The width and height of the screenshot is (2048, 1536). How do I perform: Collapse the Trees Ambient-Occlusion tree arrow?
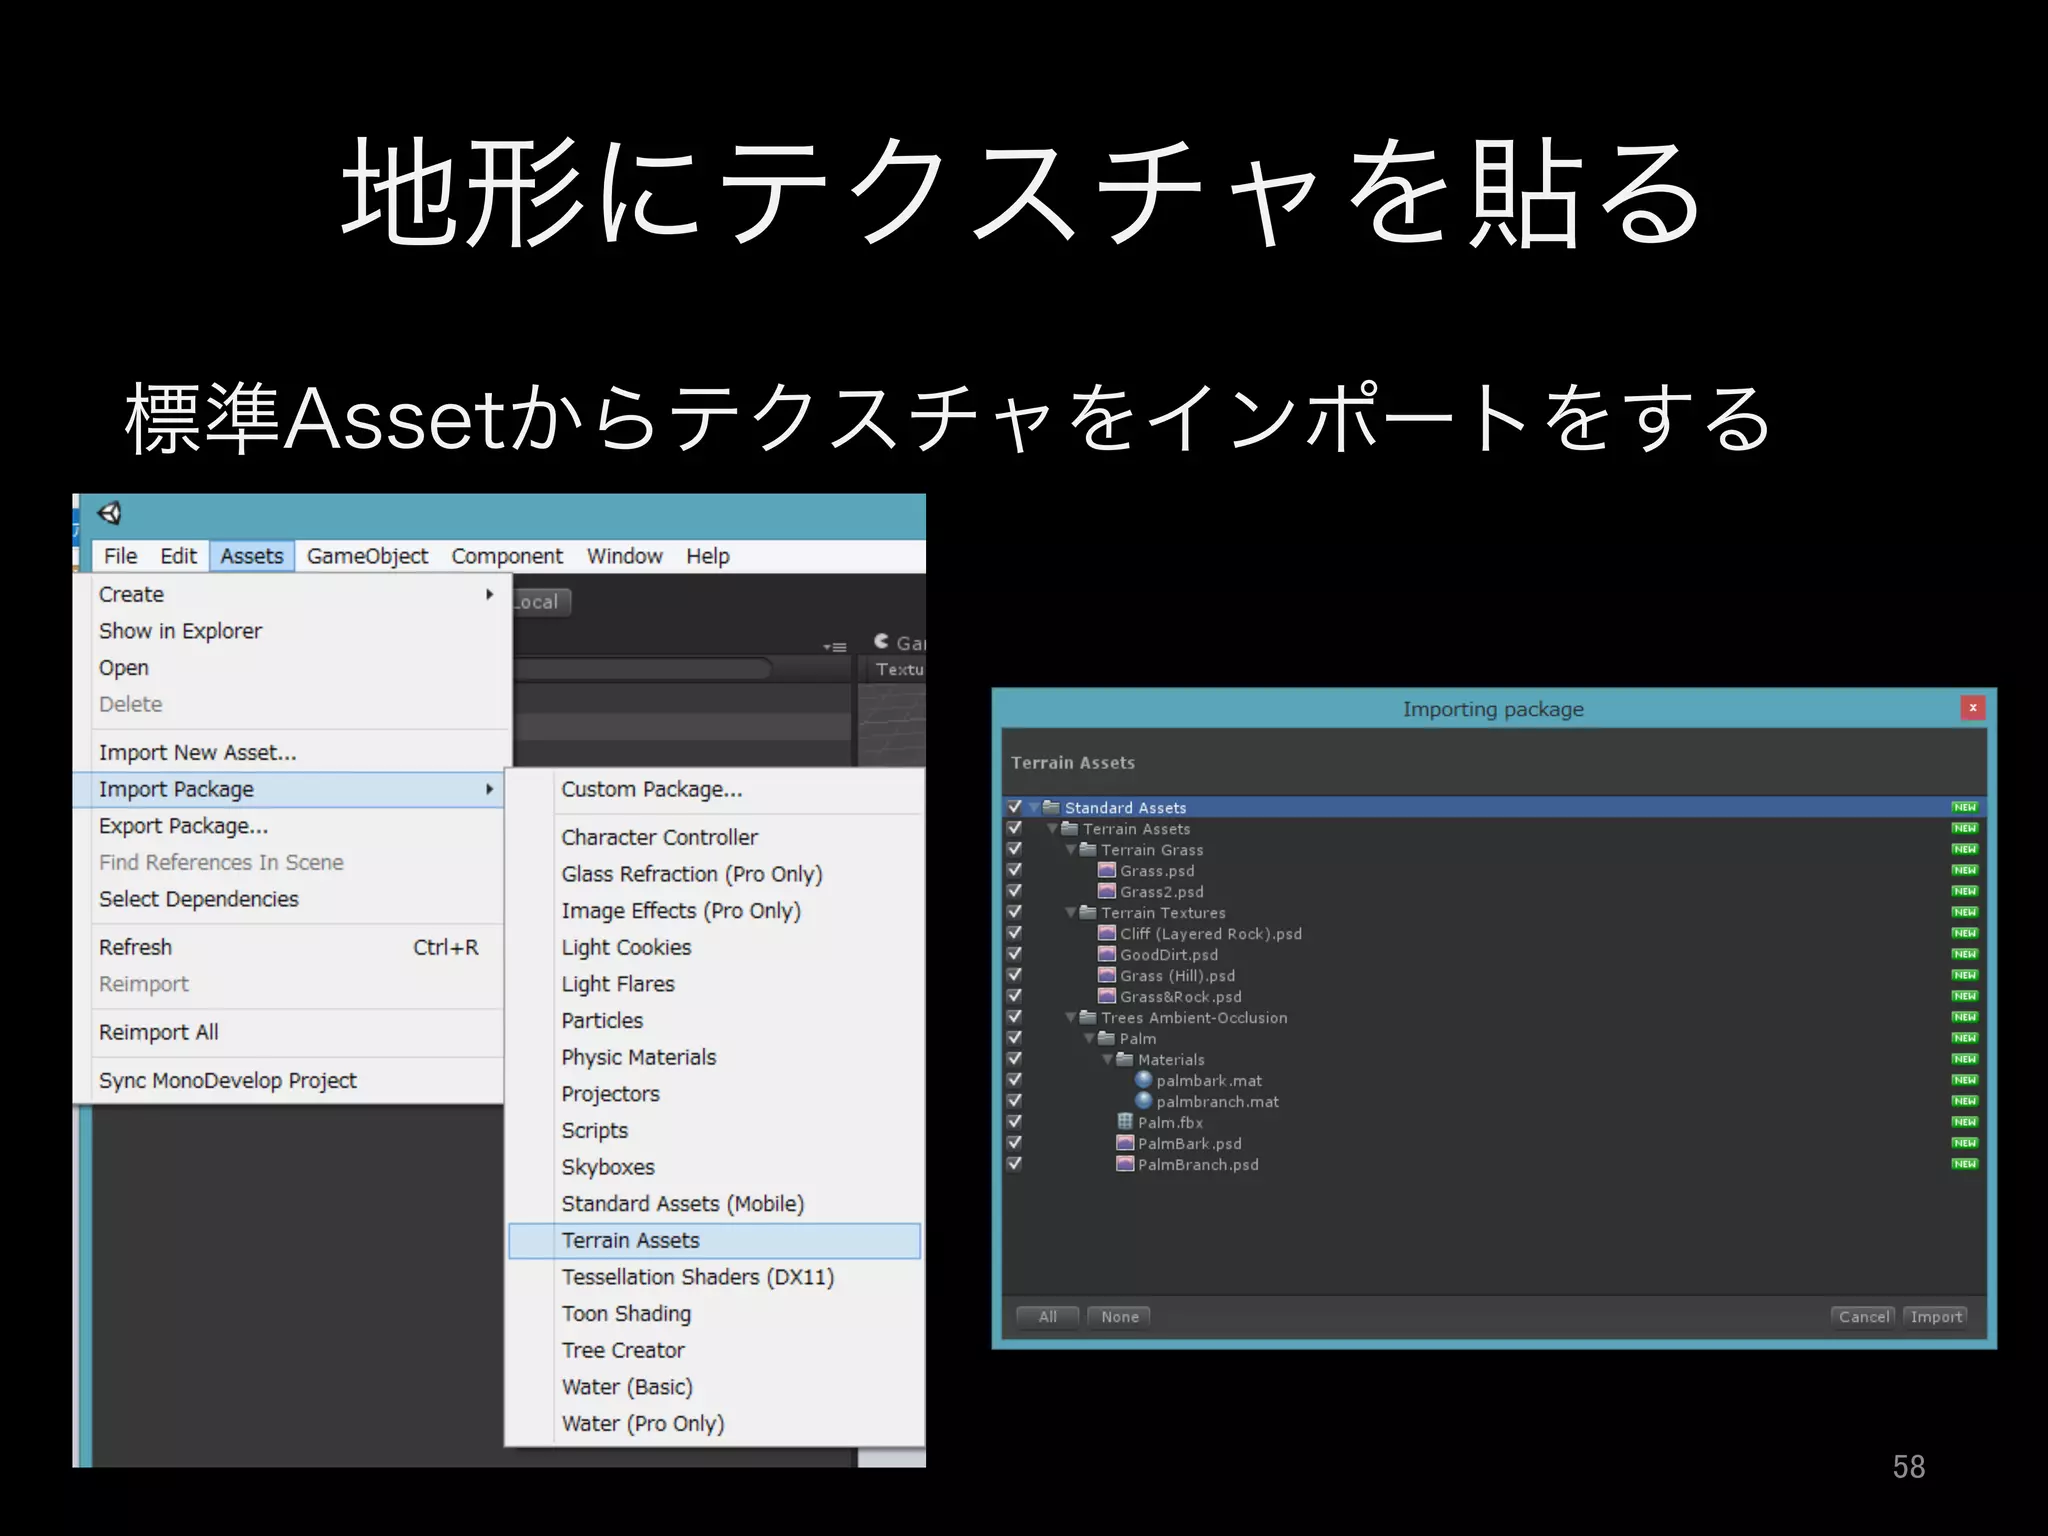pos(1071,1018)
